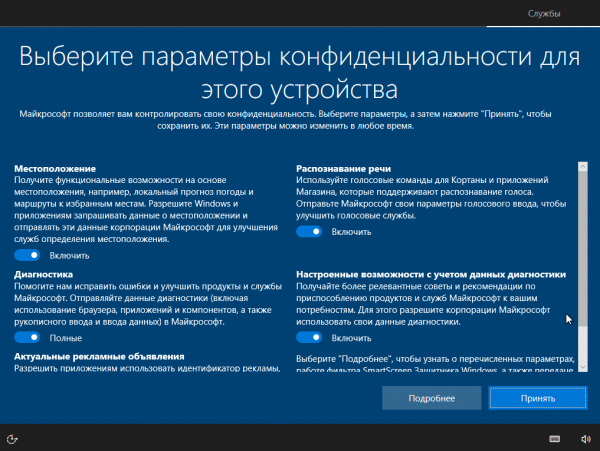Click the Местоположение heading
This screenshot has height=451, width=600.
55,169
